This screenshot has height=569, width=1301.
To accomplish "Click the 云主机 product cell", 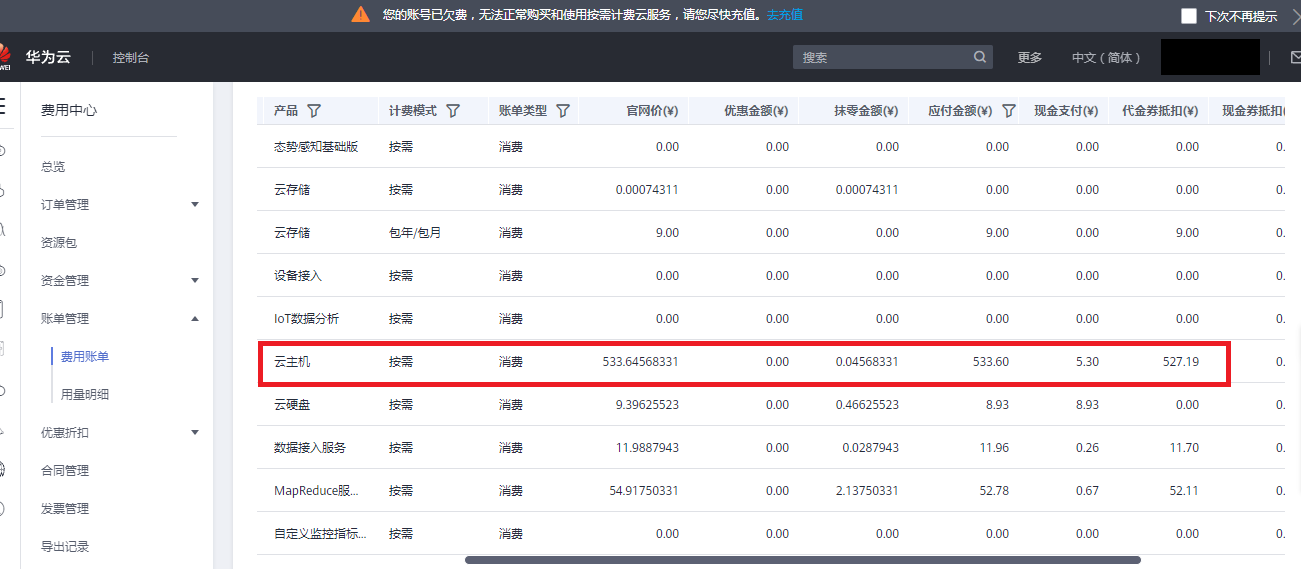I will tap(292, 362).
